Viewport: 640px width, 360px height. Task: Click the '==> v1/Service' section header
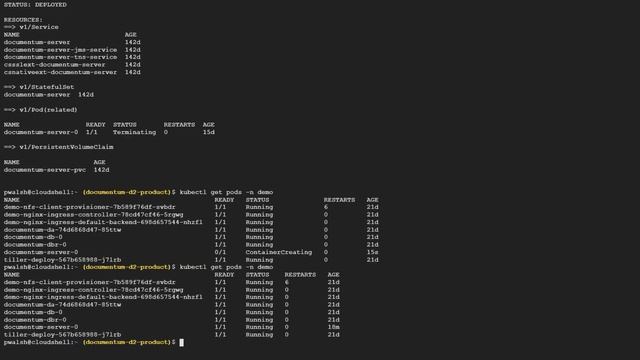[x=31, y=27]
